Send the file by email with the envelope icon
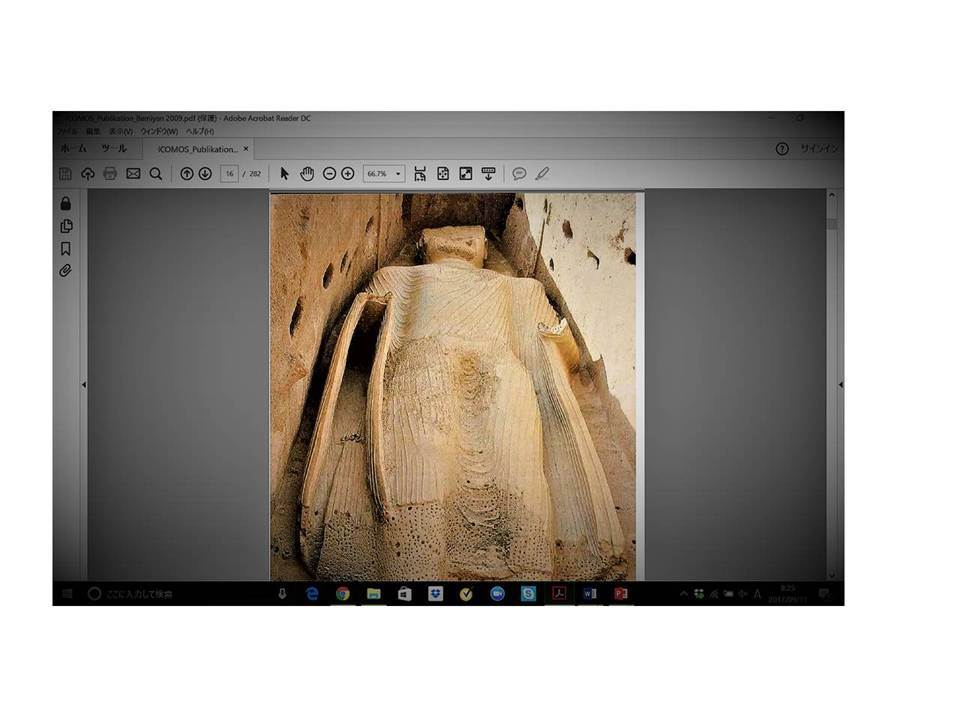 (133, 174)
